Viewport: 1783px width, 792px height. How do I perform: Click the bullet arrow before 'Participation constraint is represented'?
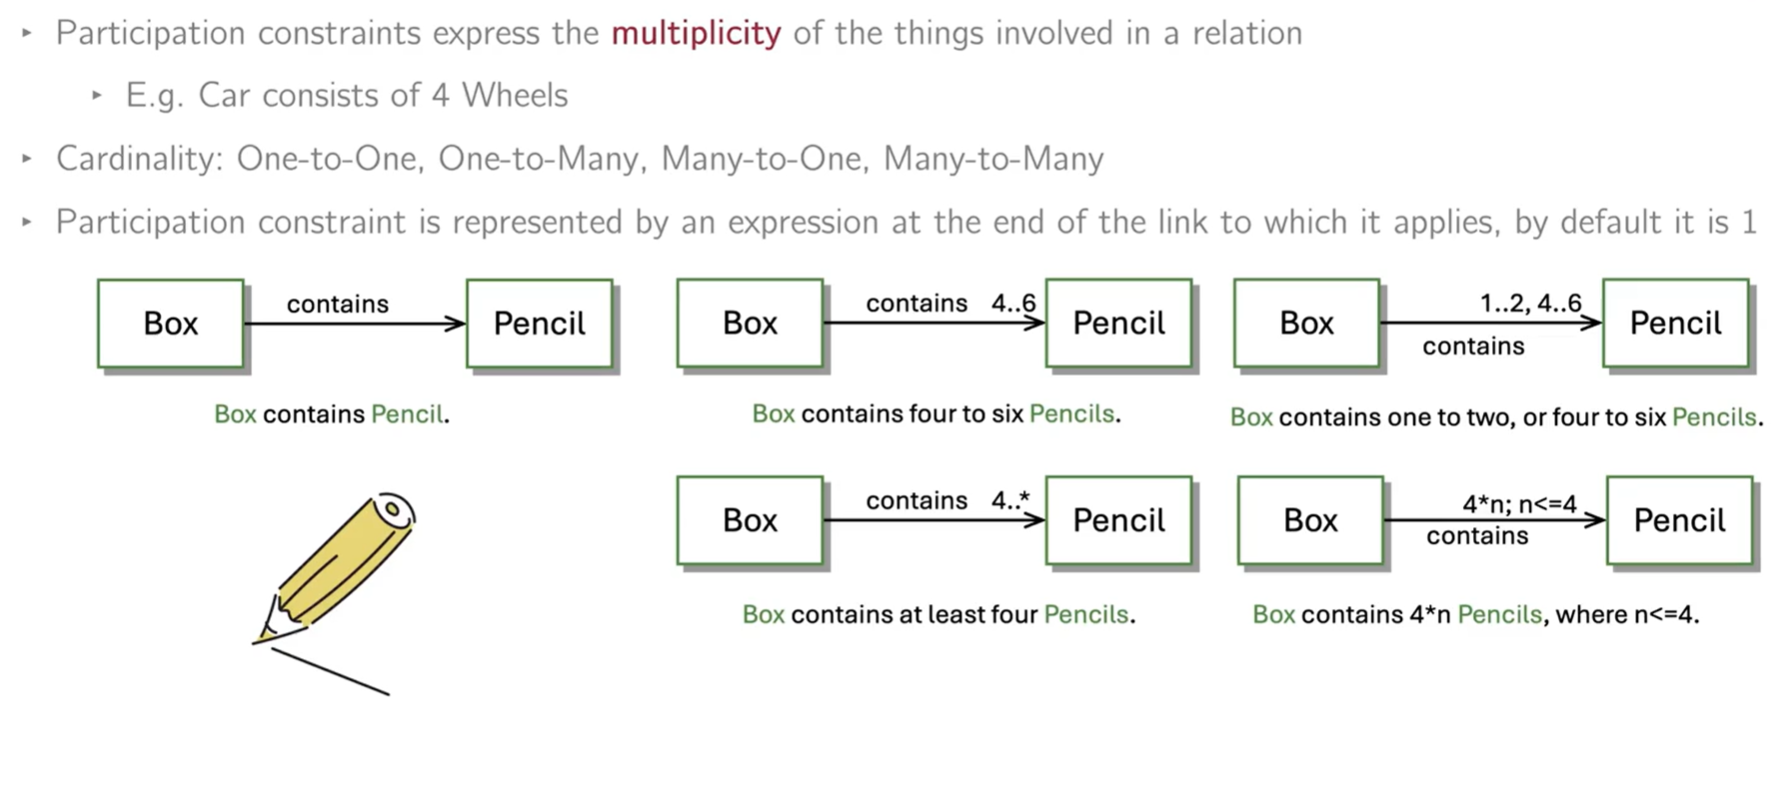point(27,222)
